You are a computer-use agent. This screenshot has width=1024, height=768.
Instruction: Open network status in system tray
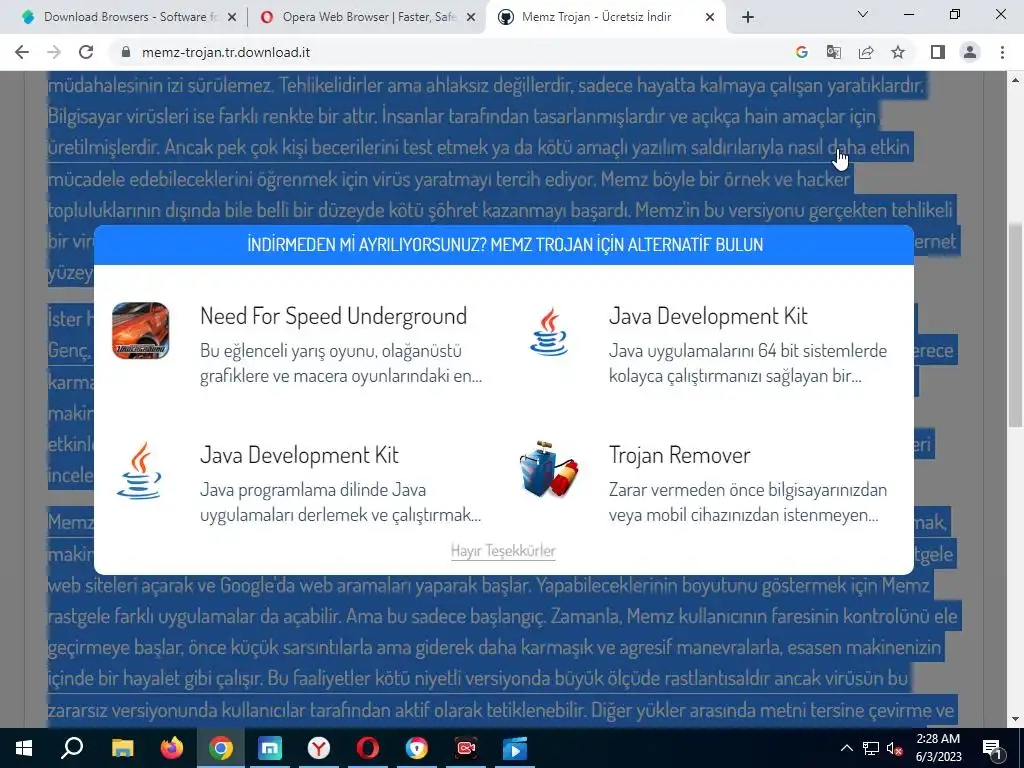871,748
